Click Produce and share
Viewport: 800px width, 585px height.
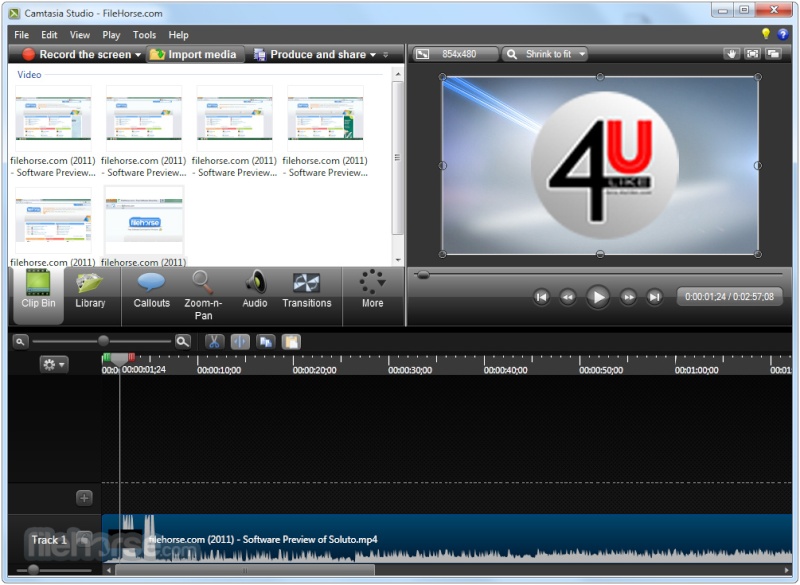(311, 54)
